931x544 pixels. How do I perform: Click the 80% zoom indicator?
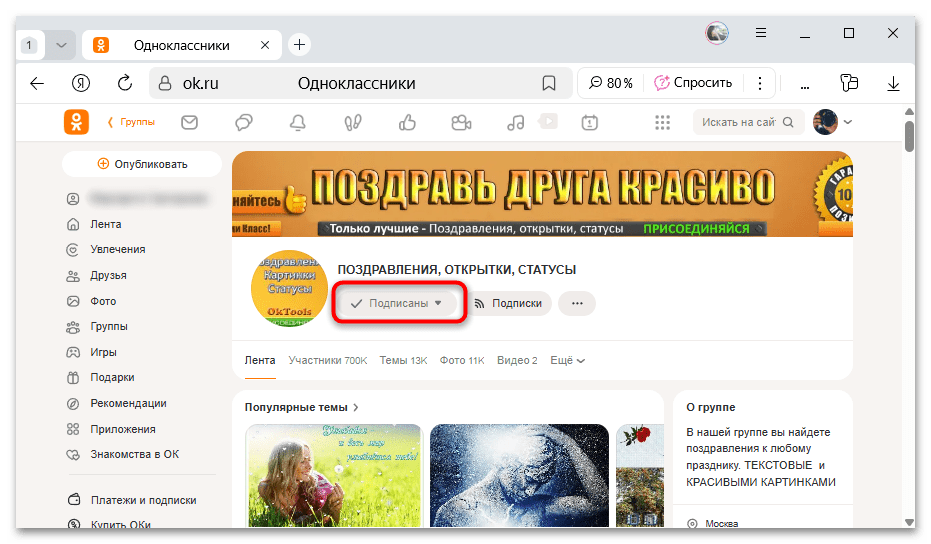[x=611, y=83]
